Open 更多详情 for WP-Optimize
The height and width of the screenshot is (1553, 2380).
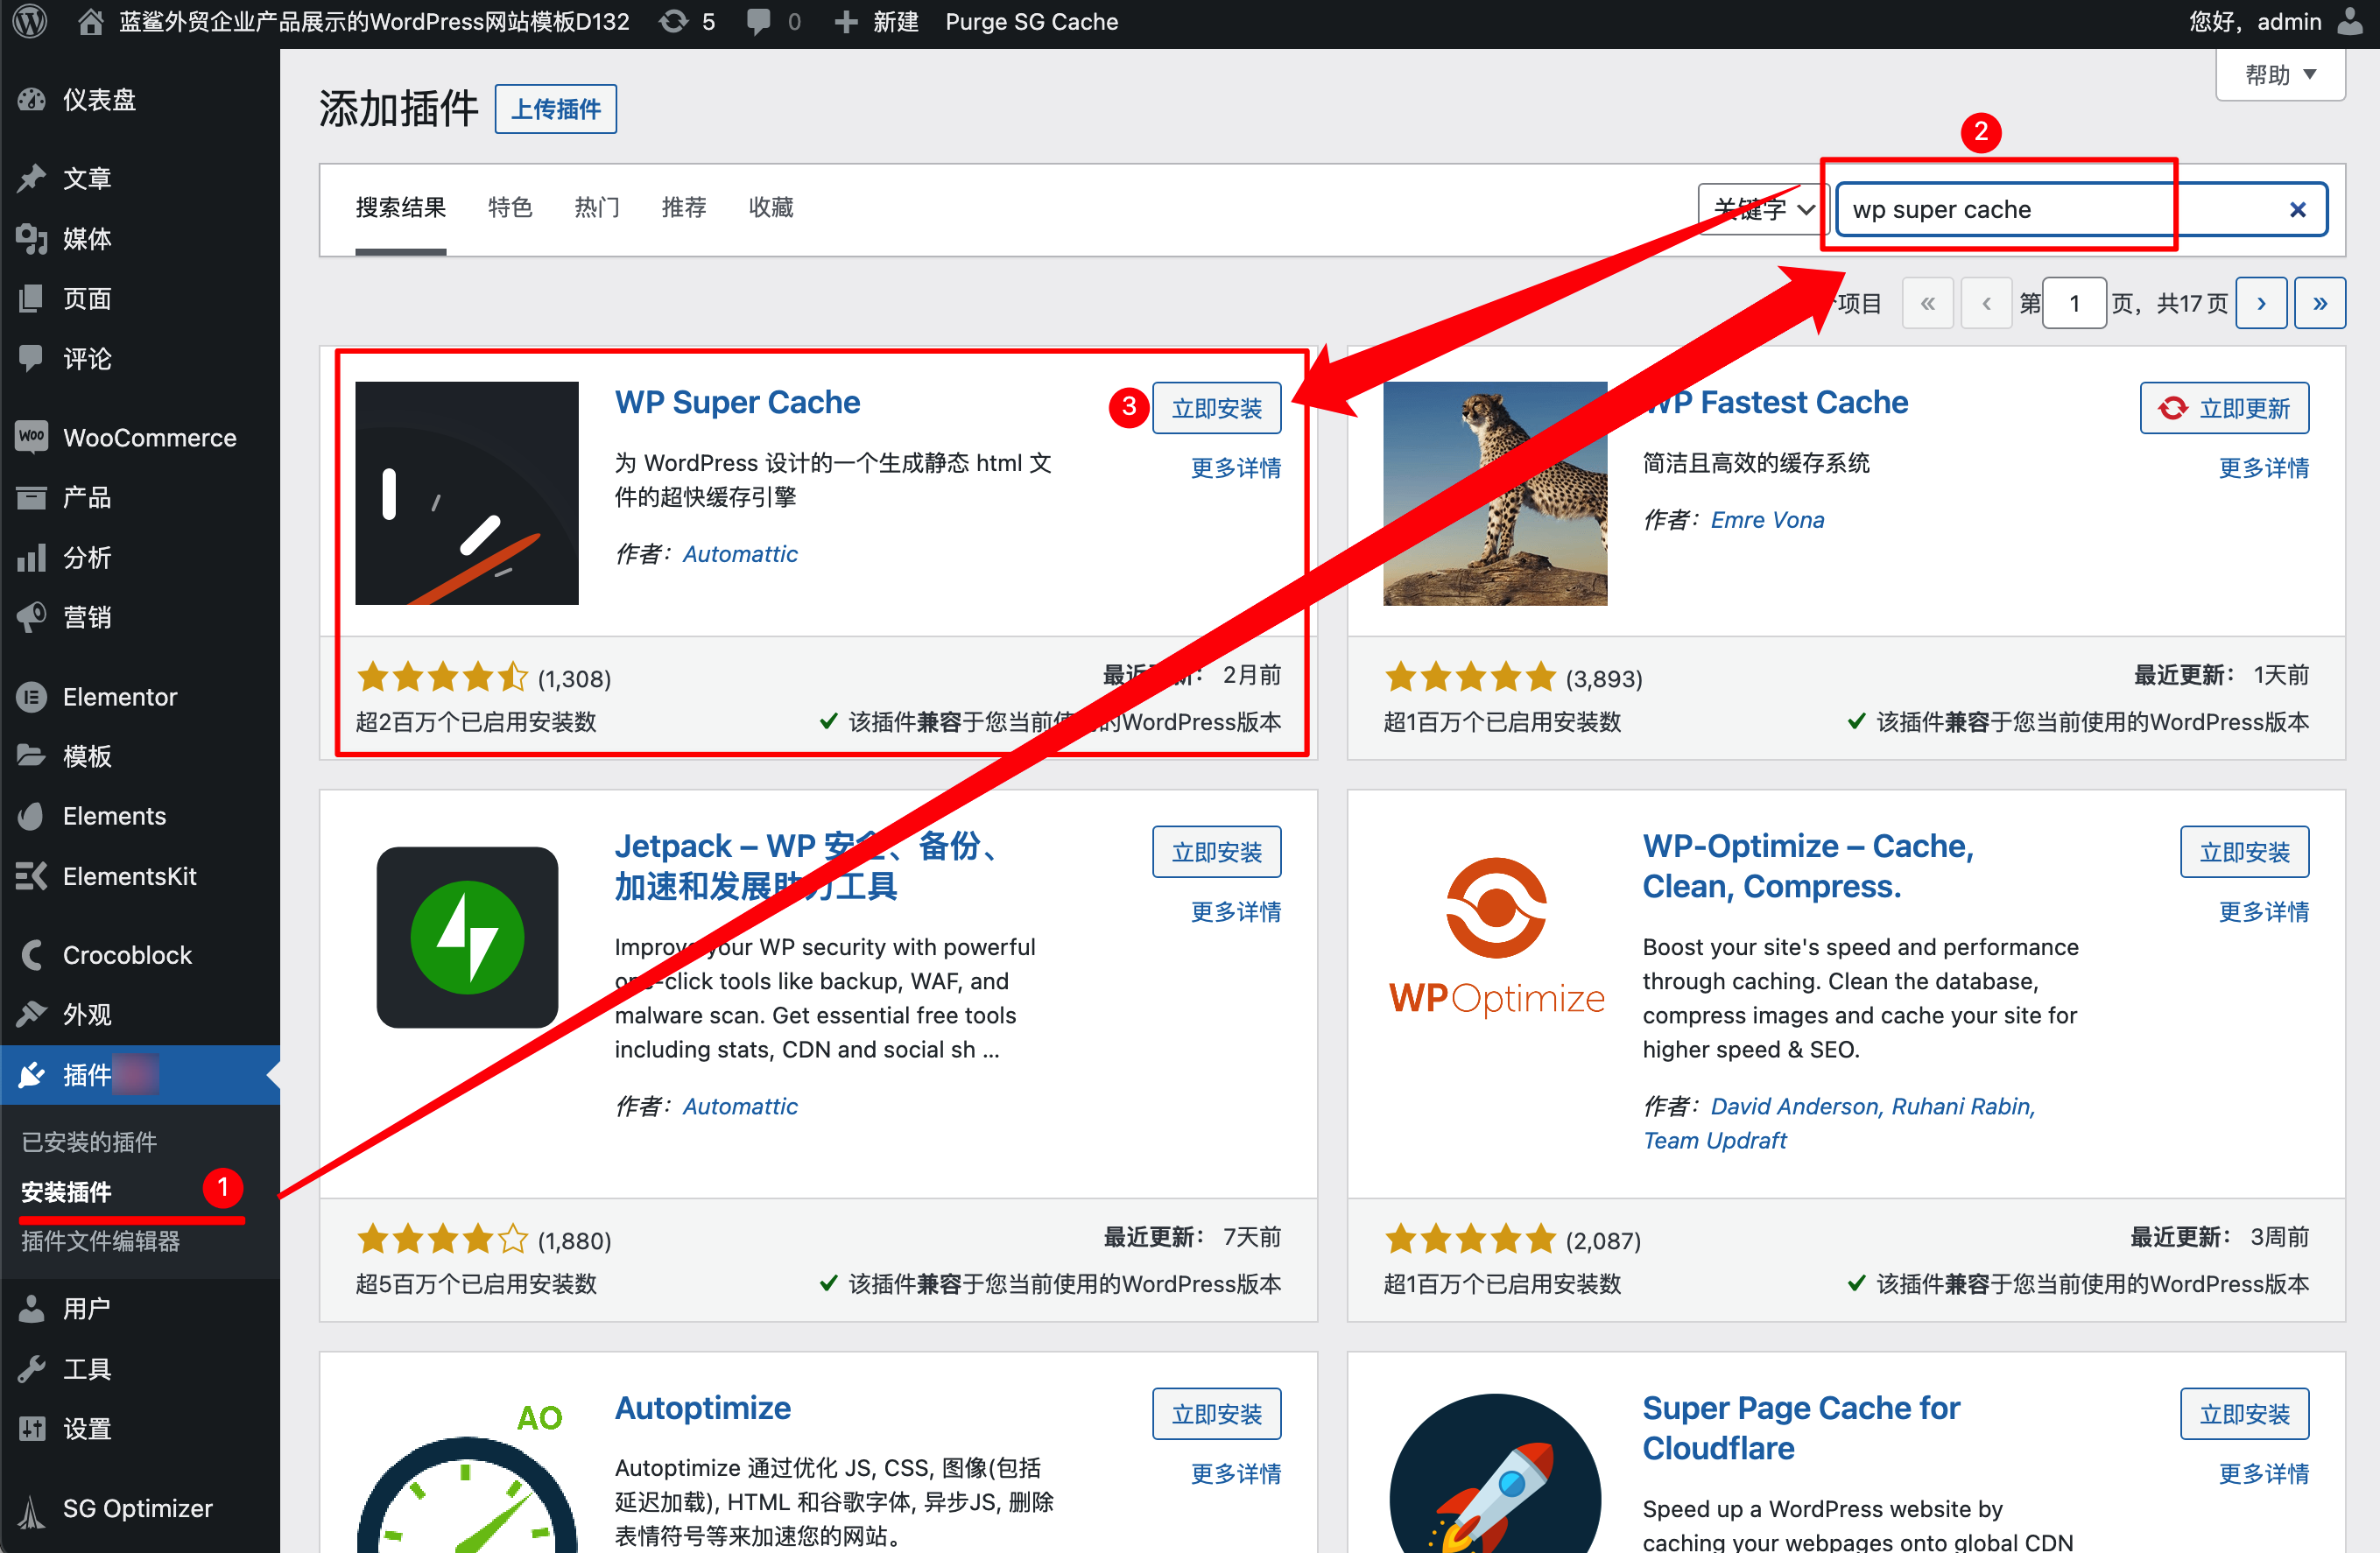[x=2263, y=912]
